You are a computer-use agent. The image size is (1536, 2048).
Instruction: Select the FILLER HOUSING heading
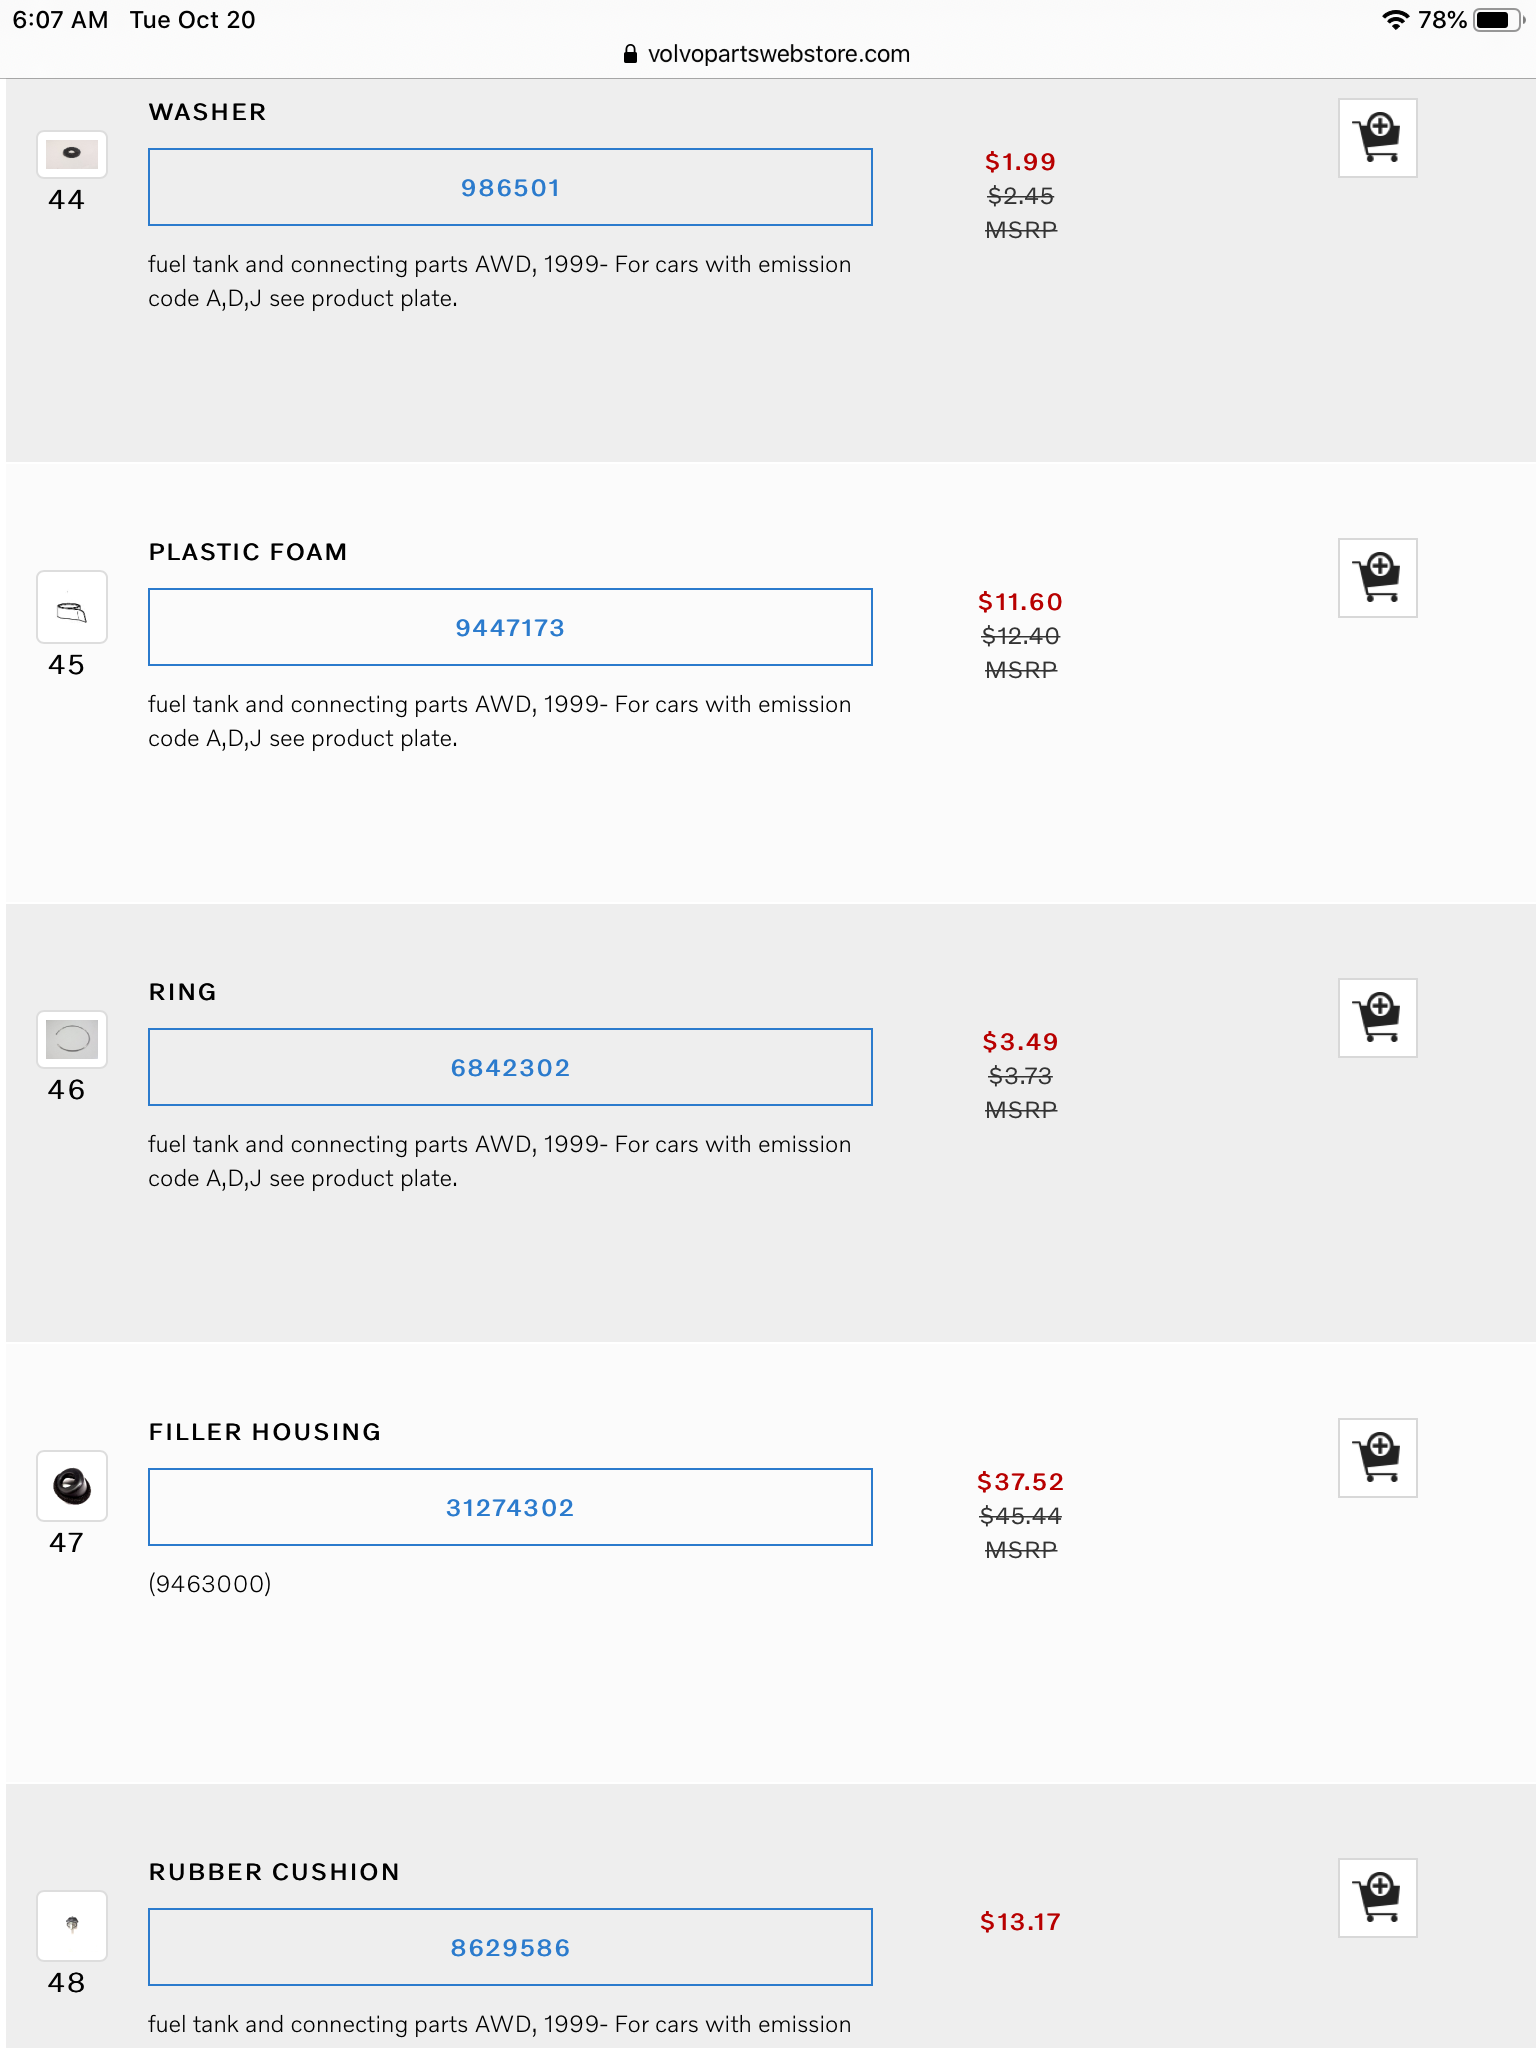tap(265, 1432)
